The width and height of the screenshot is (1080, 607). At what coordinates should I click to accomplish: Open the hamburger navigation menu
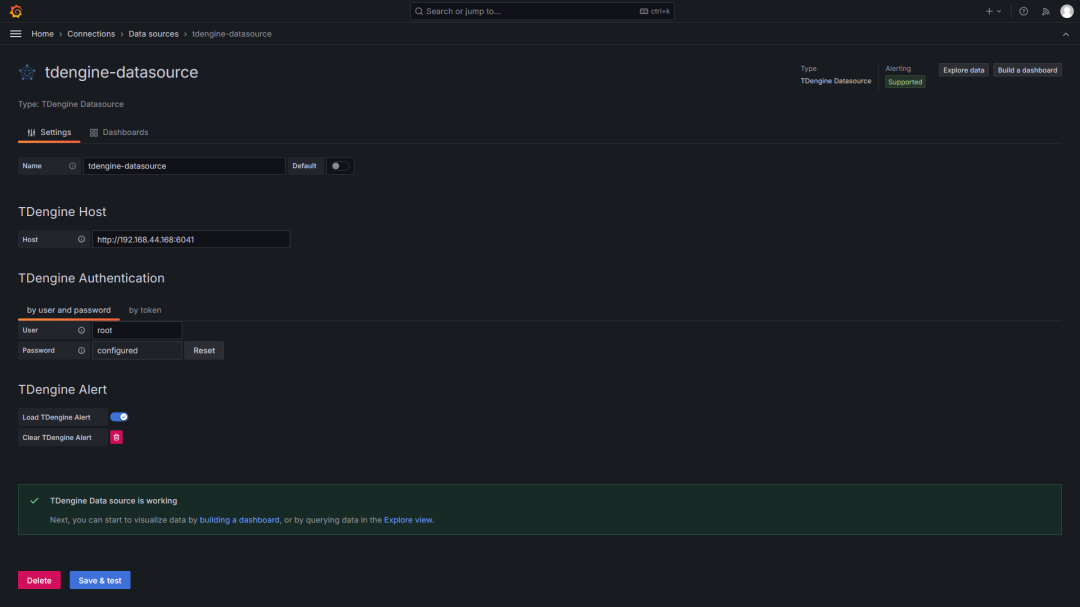coord(16,34)
